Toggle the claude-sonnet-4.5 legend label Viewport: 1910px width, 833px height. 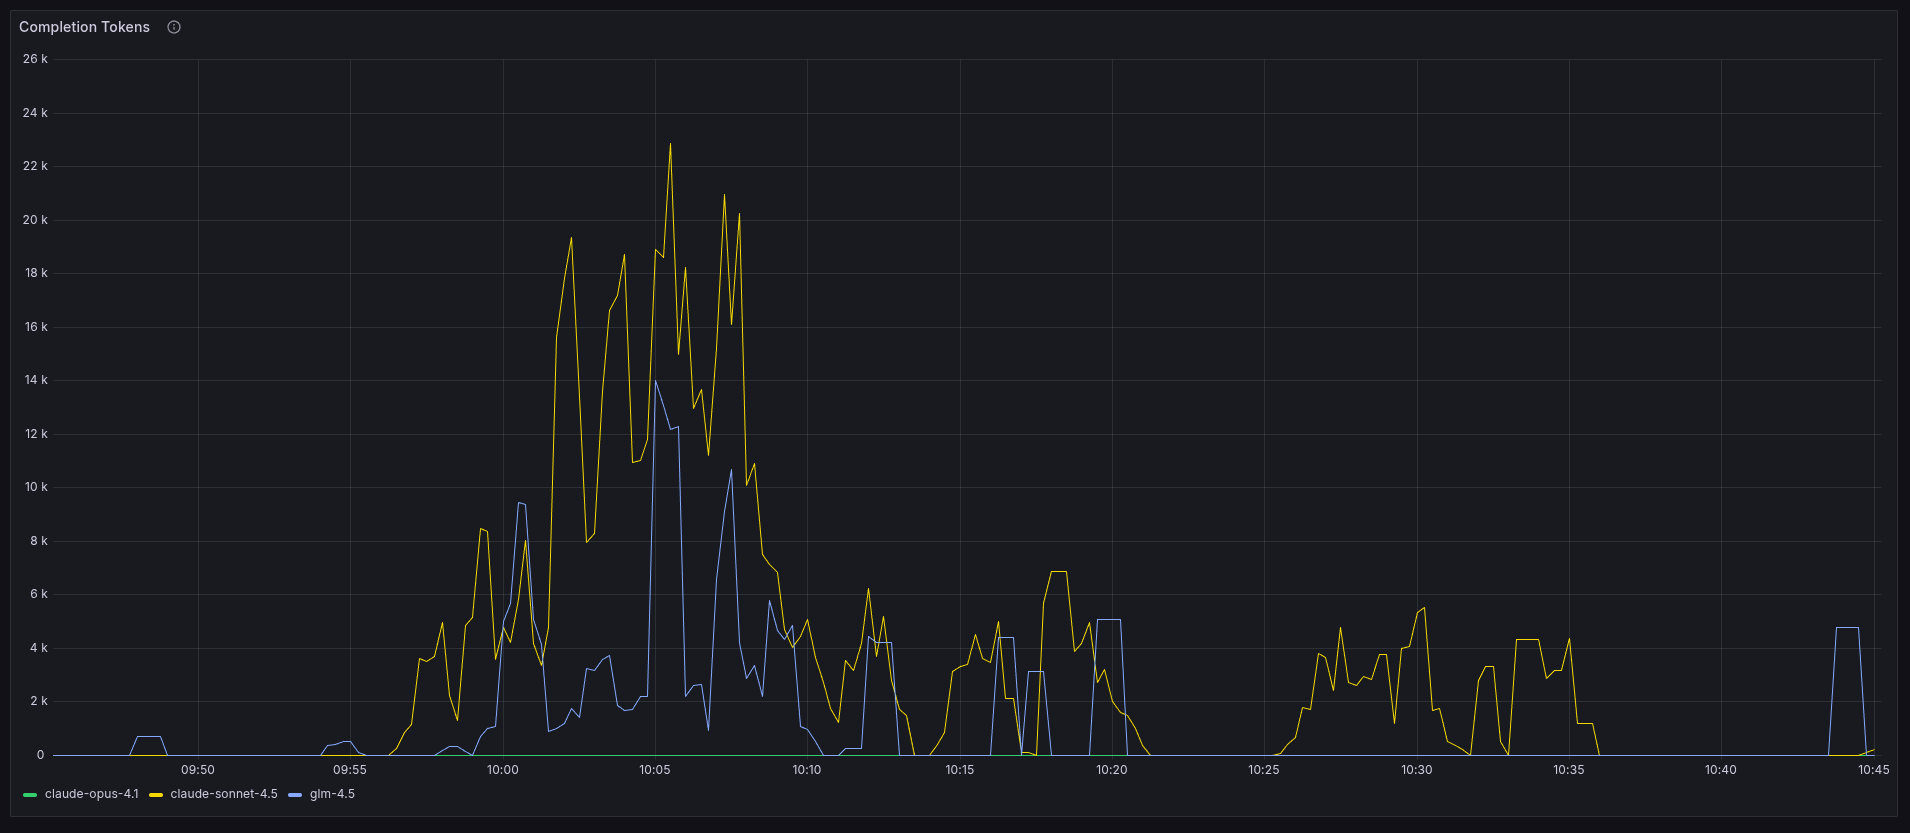pyautogui.click(x=223, y=794)
